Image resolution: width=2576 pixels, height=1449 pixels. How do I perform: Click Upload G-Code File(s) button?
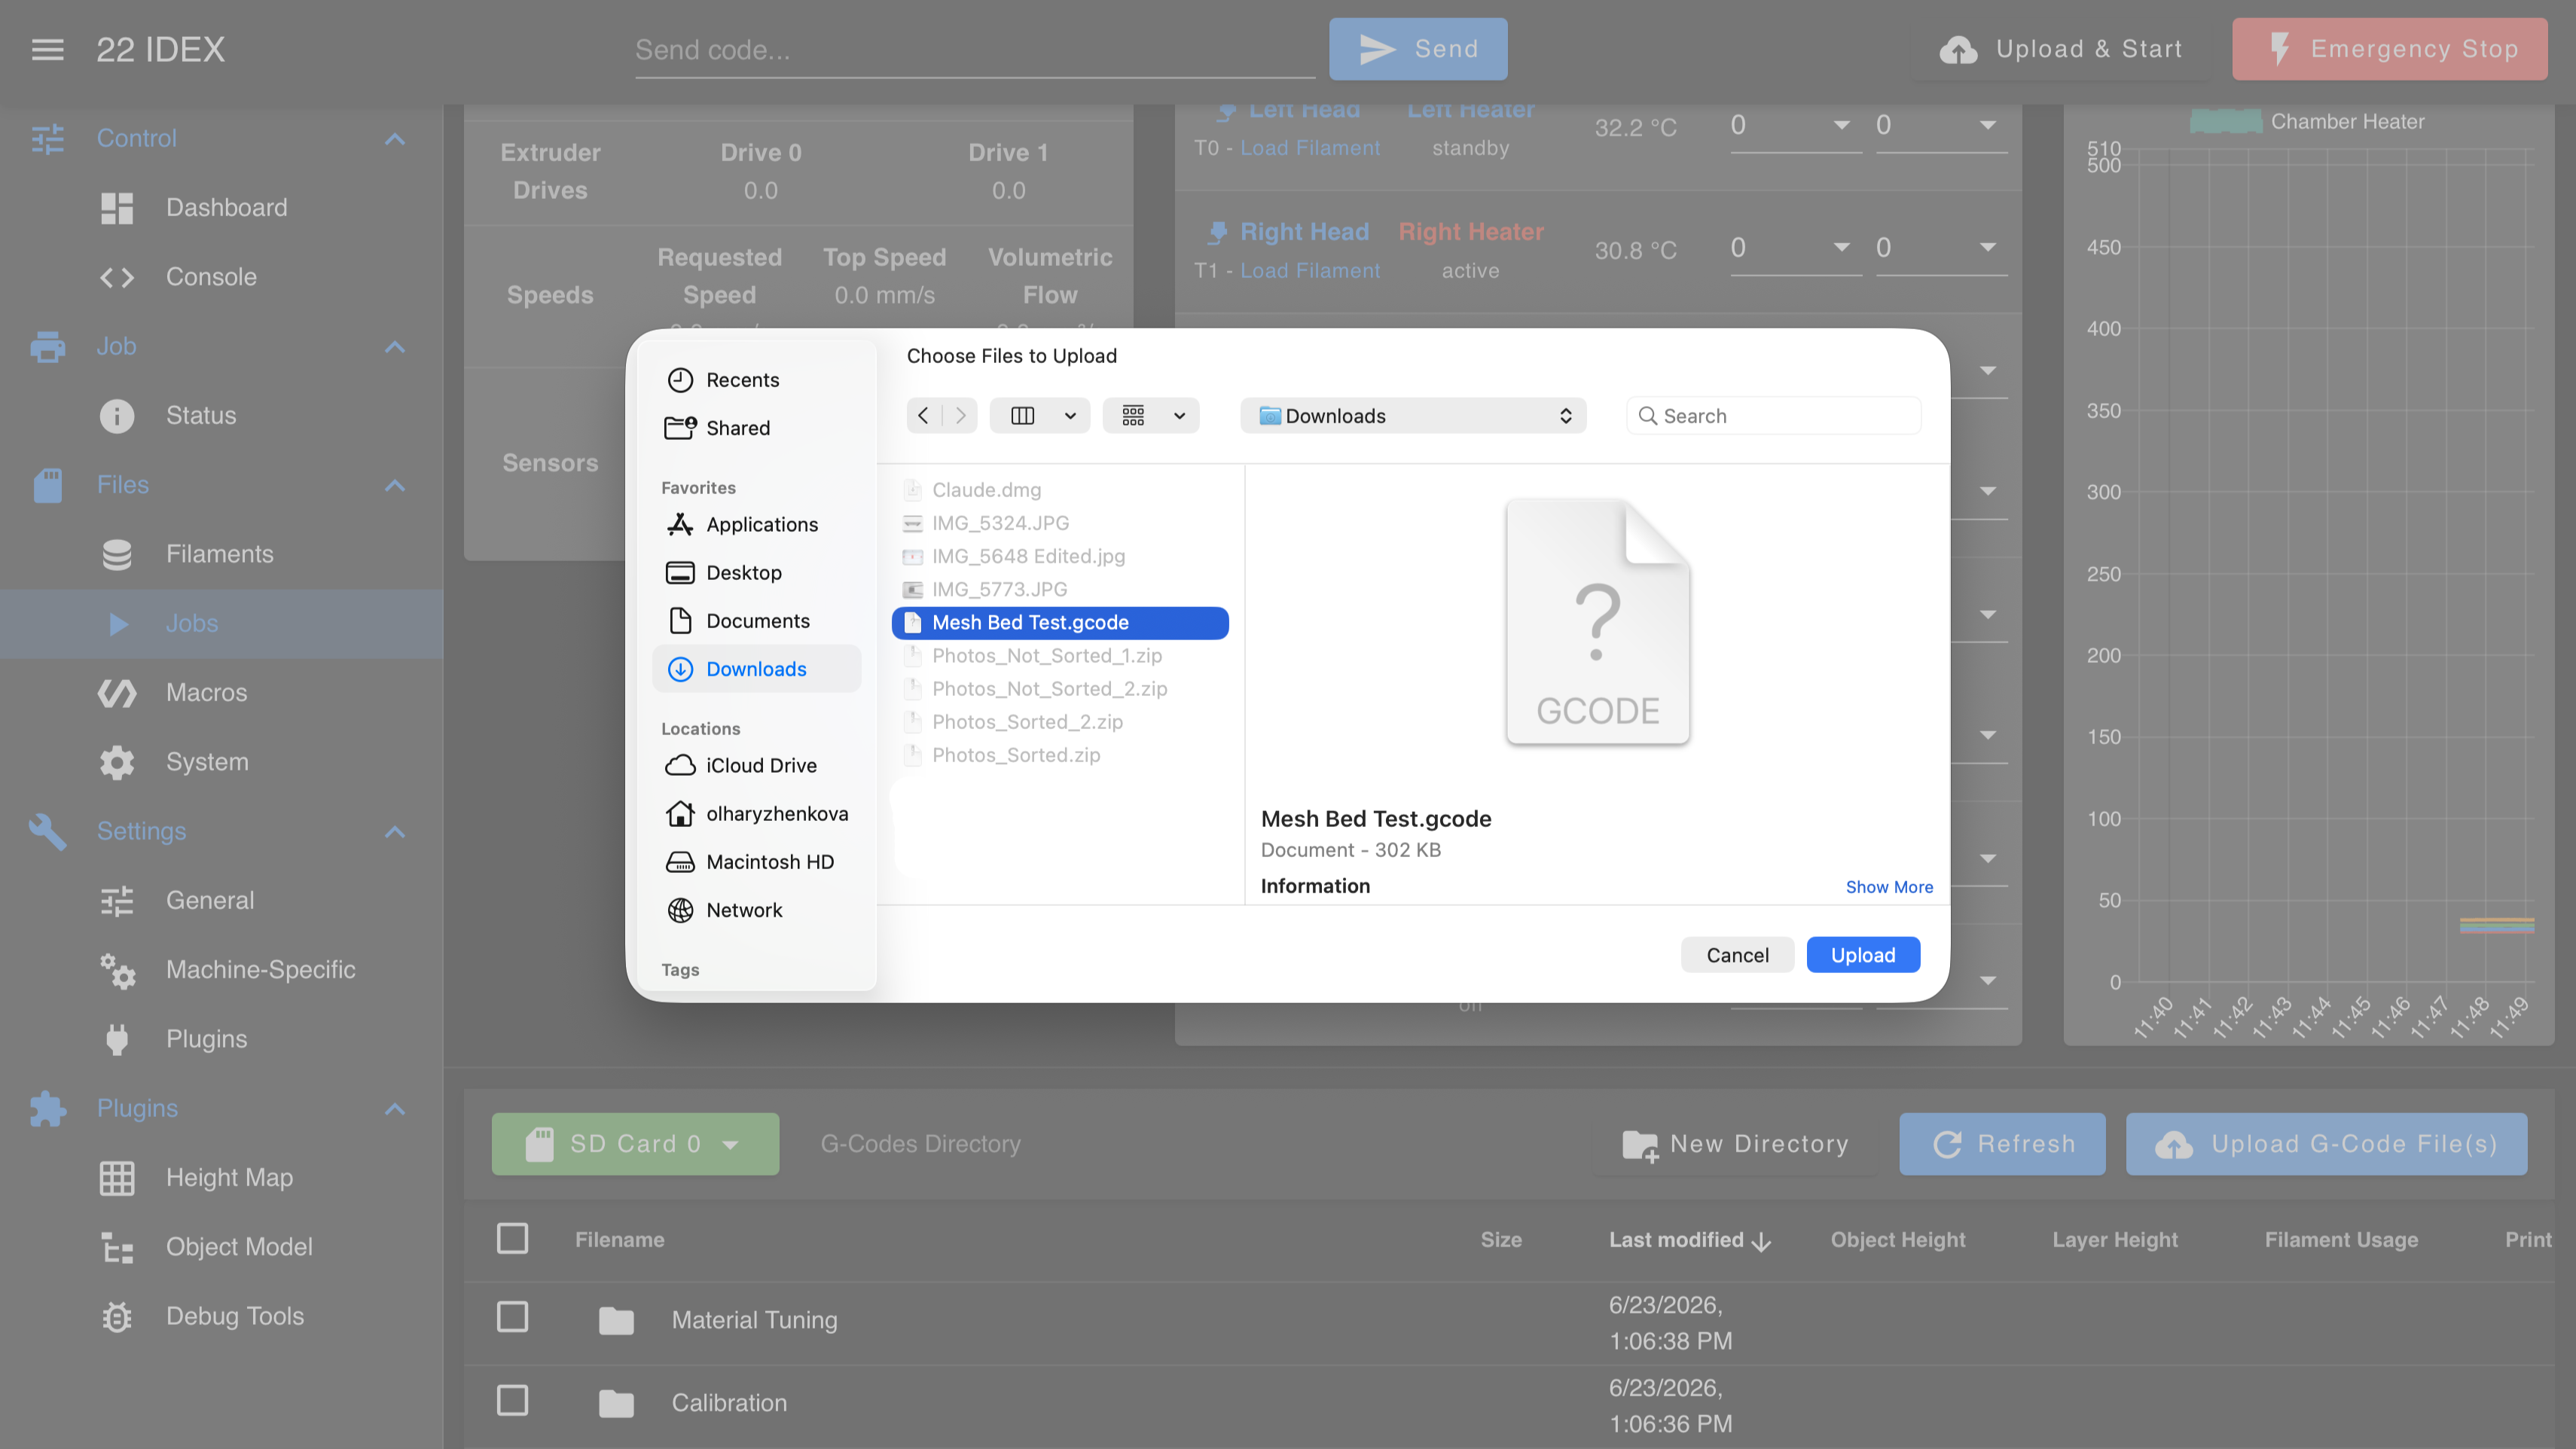[2326, 1144]
